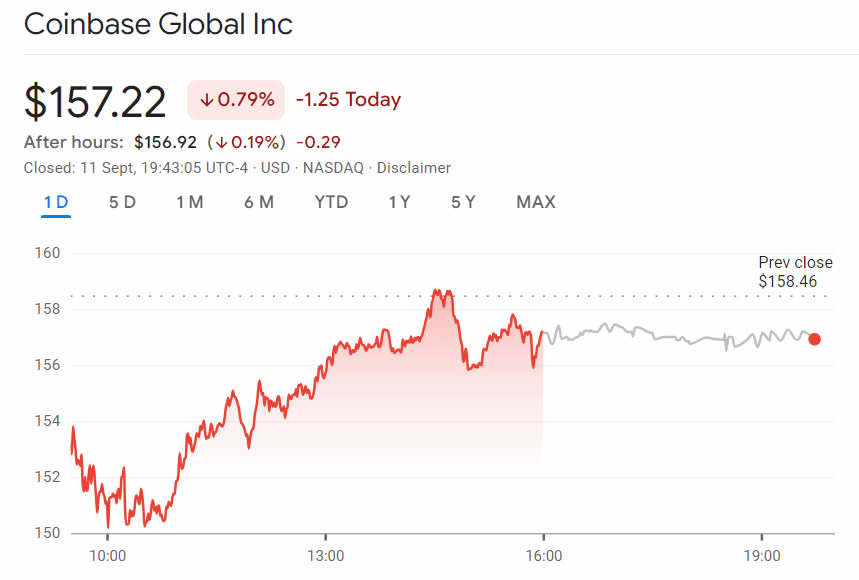
Task: Click the red down-arrow in the 0.79% badge
Action: click(206, 100)
